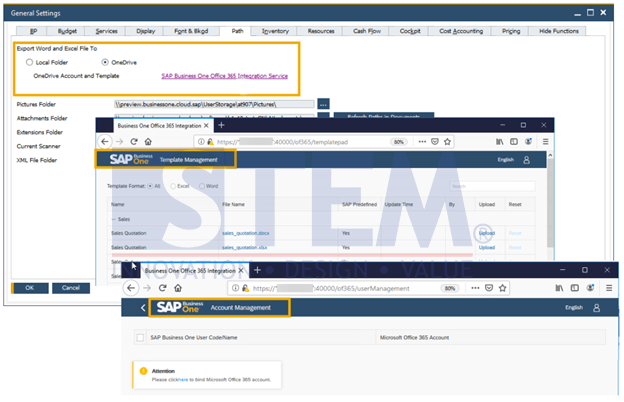Click Upload for sales_quotation.xlsx row
This screenshot has height=402, width=624.
(x=487, y=248)
